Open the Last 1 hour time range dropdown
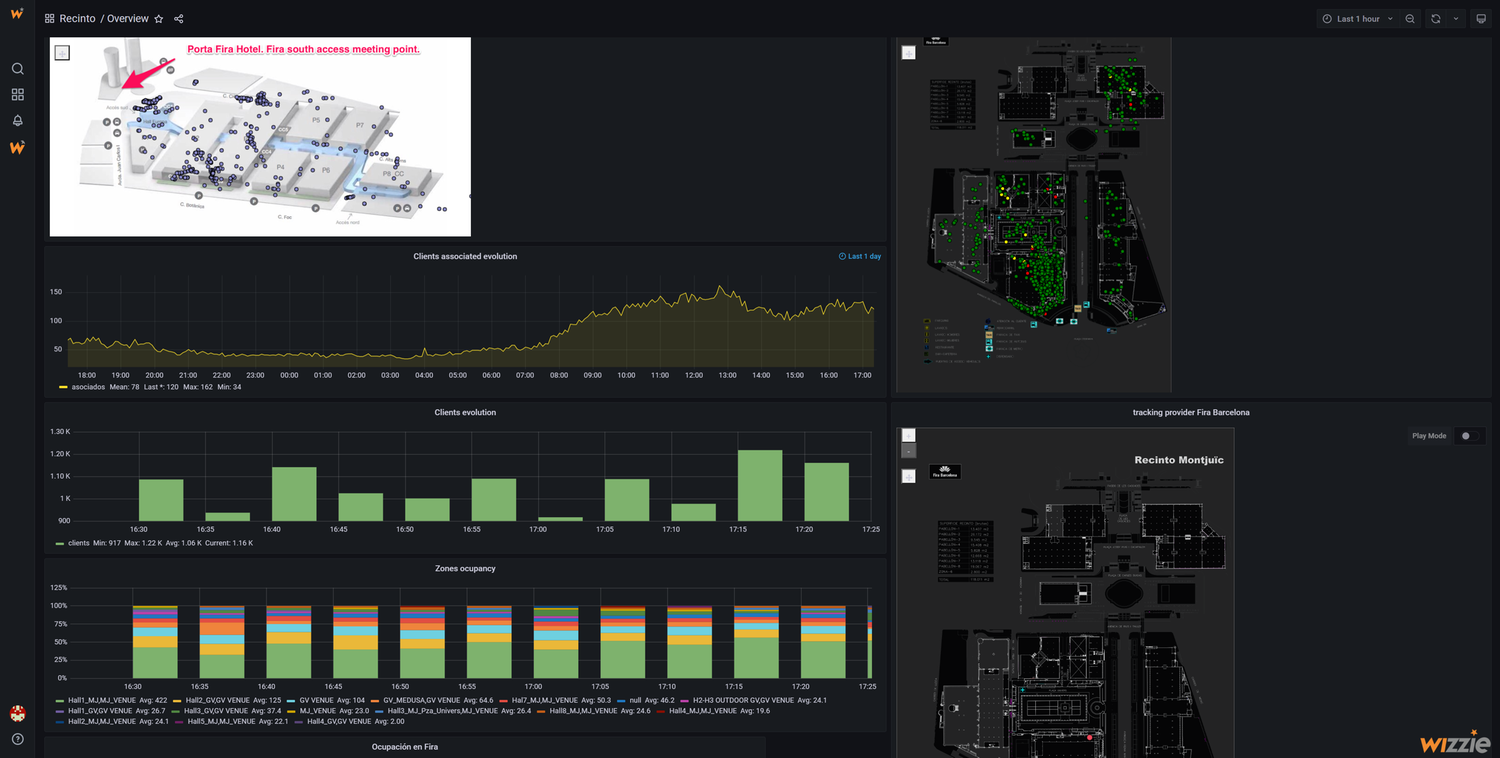Screen dimensions: 1500x758 tap(1355, 18)
